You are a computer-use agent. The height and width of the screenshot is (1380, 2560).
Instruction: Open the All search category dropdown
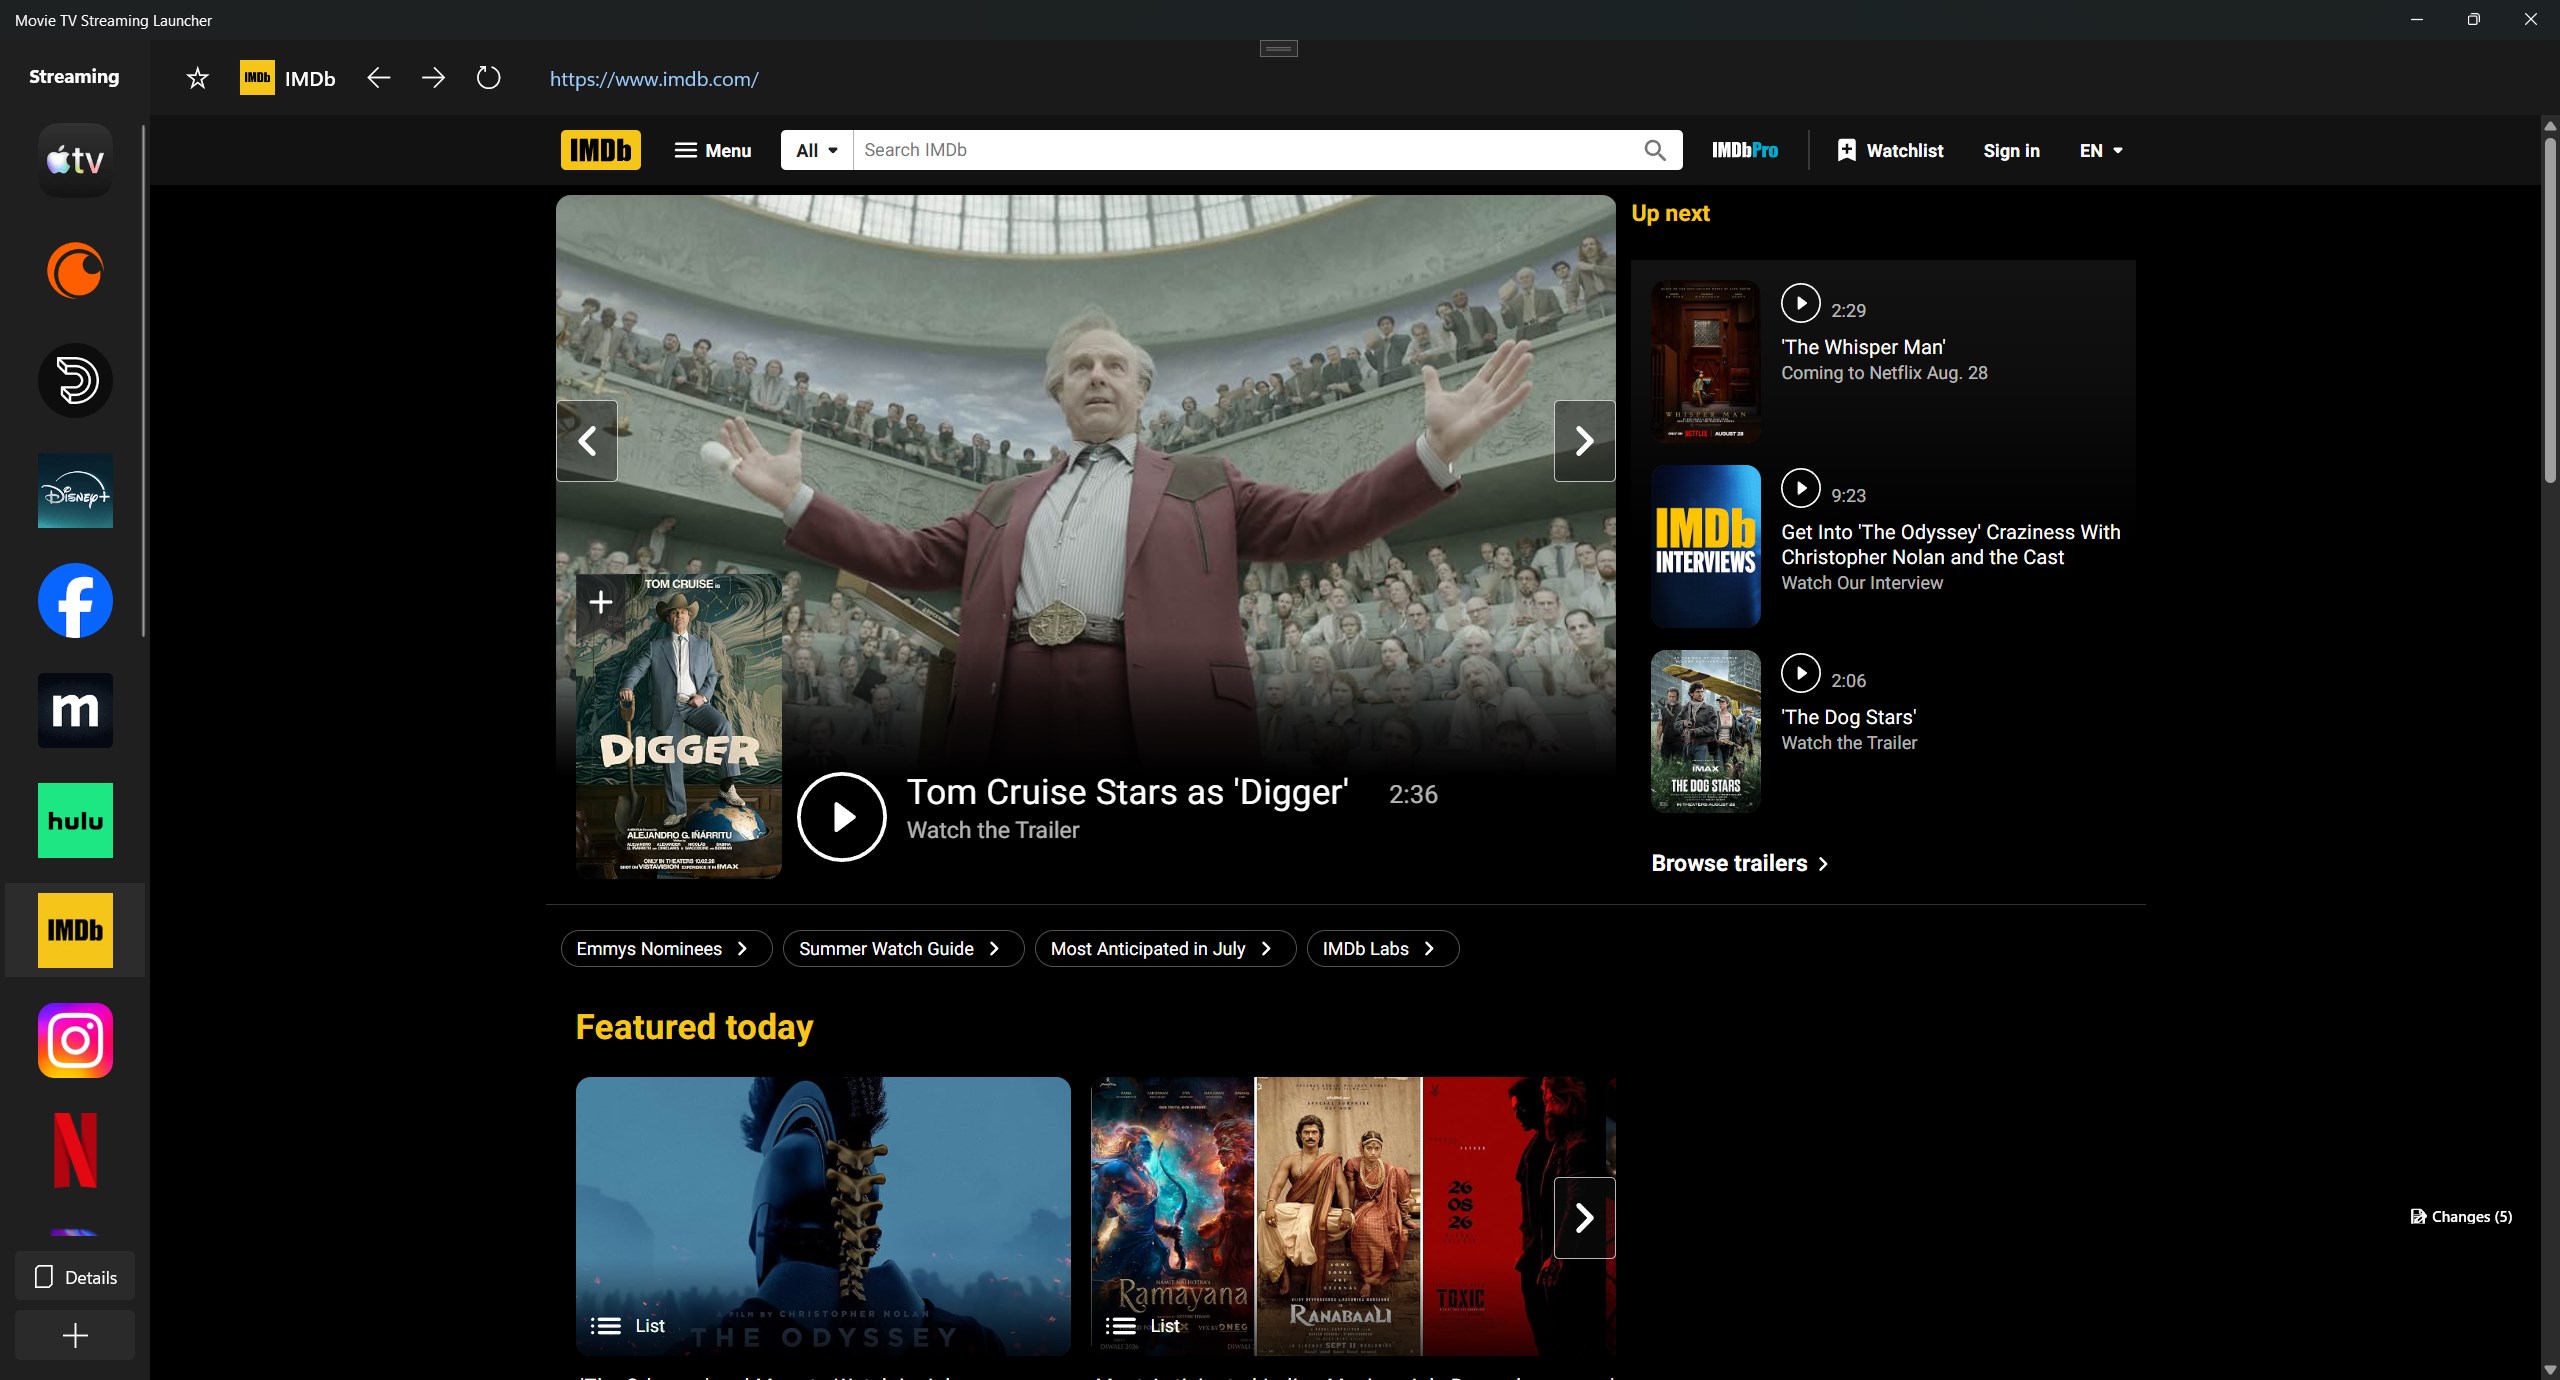817,150
